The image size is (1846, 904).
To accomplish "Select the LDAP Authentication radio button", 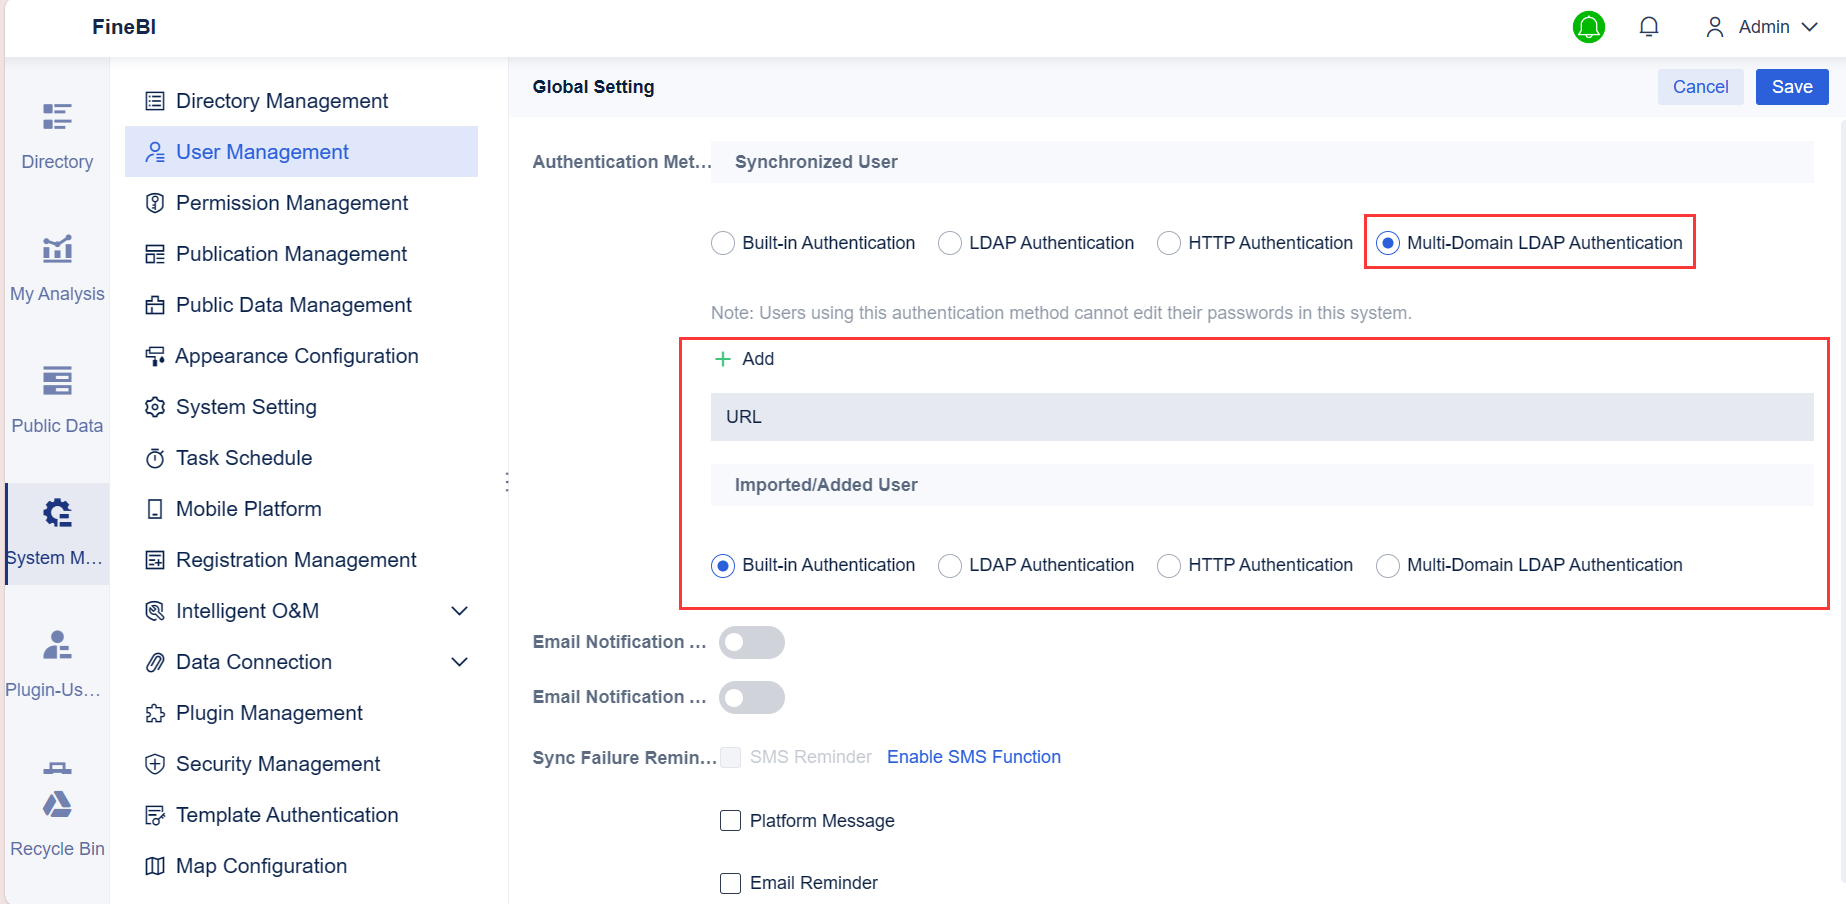I will [x=948, y=242].
